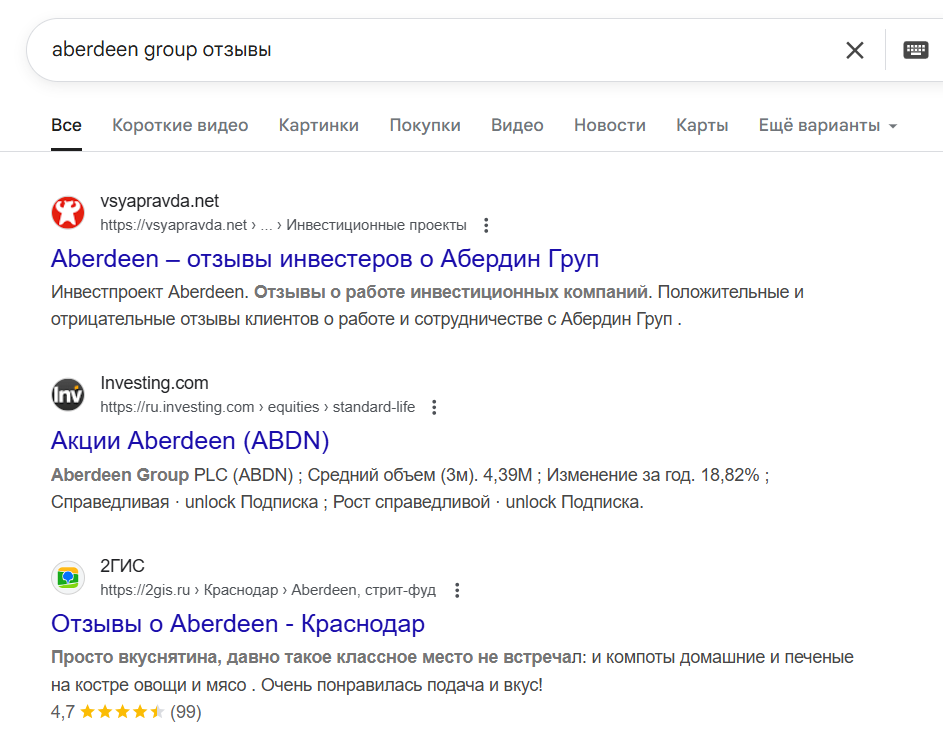Screen dimensions: 943x750
Task: Switch to the Видео tab
Action: click(517, 125)
